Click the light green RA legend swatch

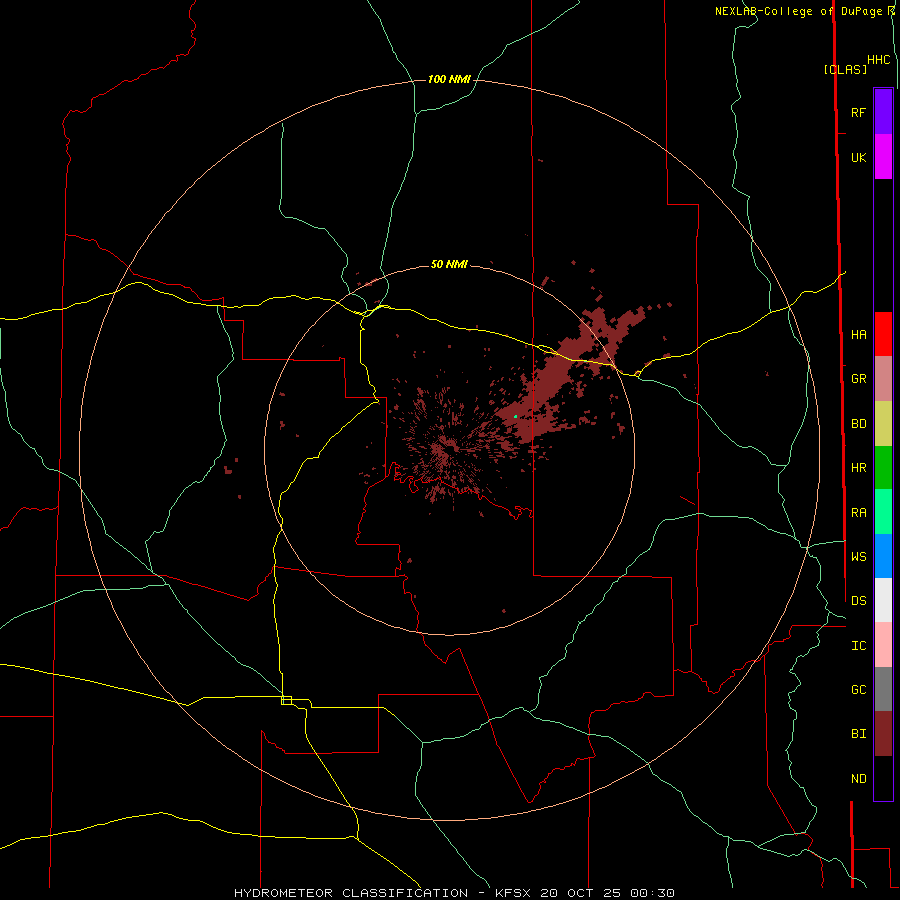(x=883, y=512)
